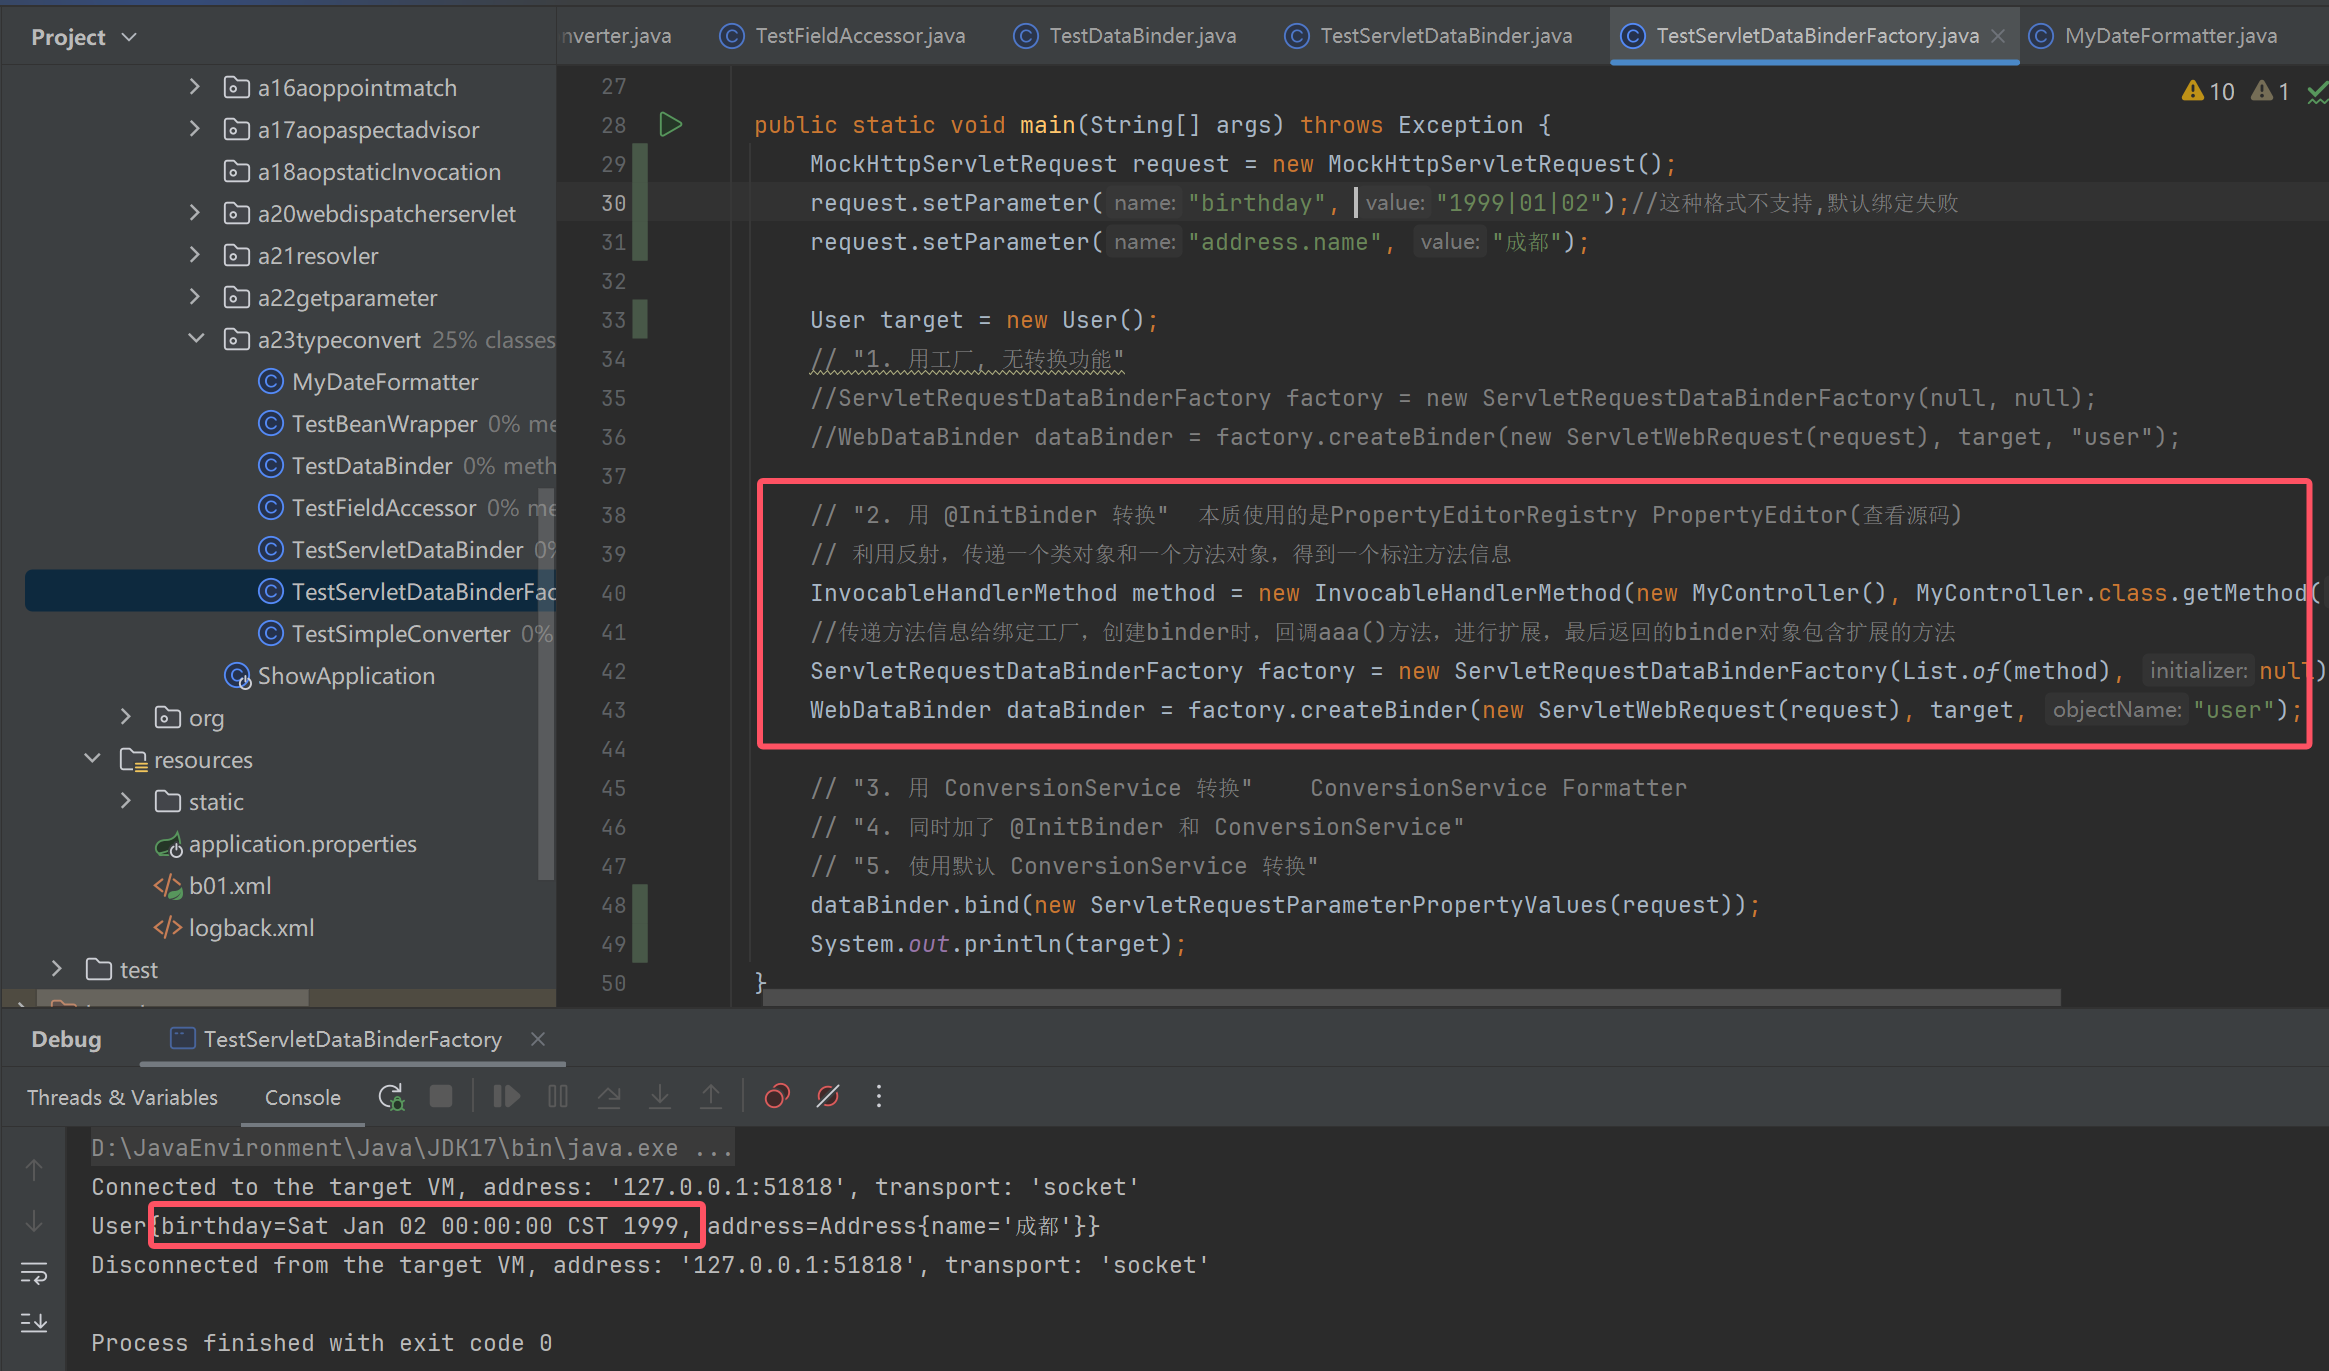Select TestFieldAccessor class in tree
This screenshot has width=2329, height=1371.
tap(384, 508)
